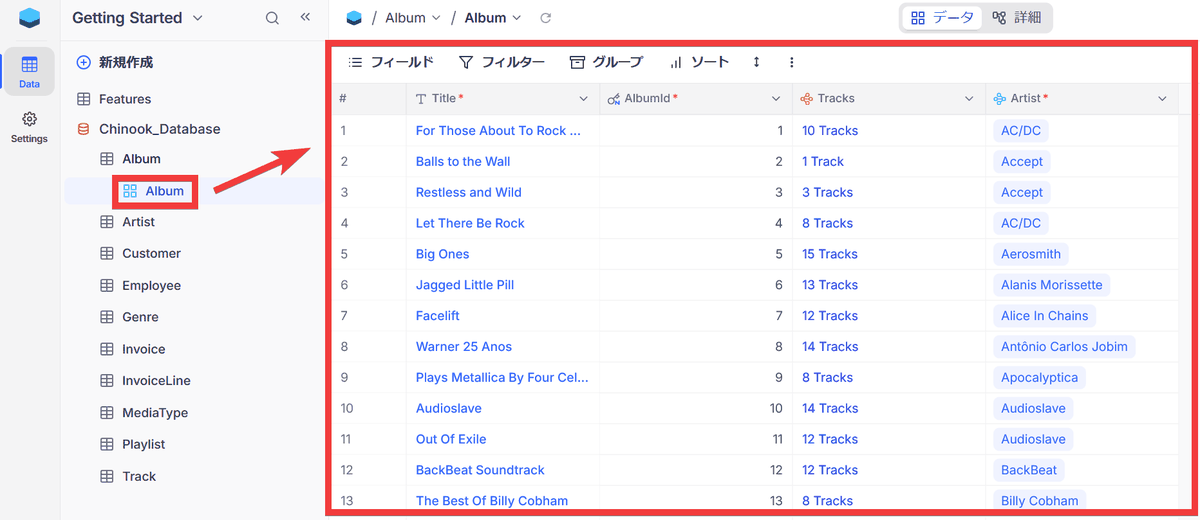
Task: Click the reload icon beside Album breadcrumb
Action: 545,18
